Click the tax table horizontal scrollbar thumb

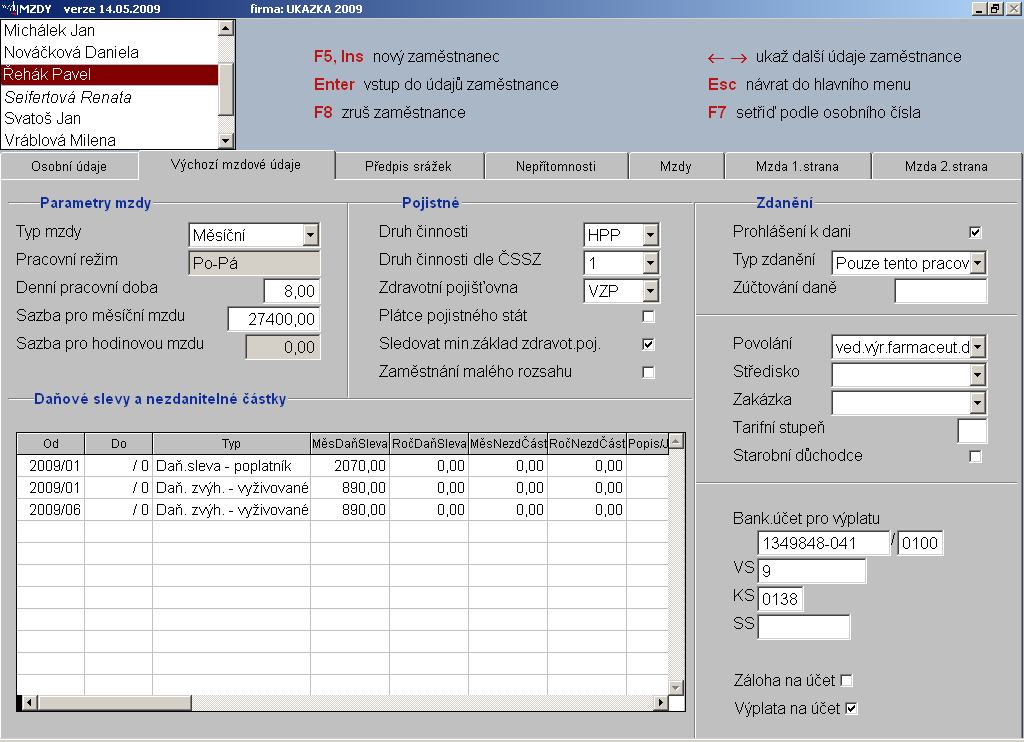point(115,703)
